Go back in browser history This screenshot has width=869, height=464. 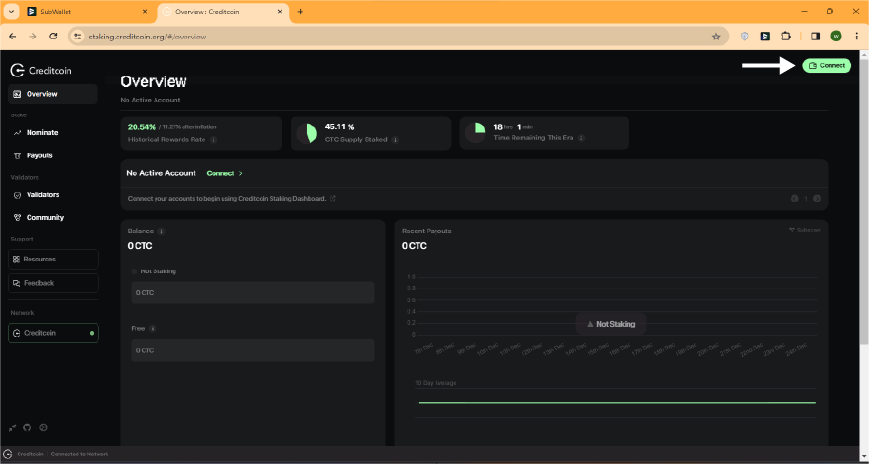tap(13, 36)
